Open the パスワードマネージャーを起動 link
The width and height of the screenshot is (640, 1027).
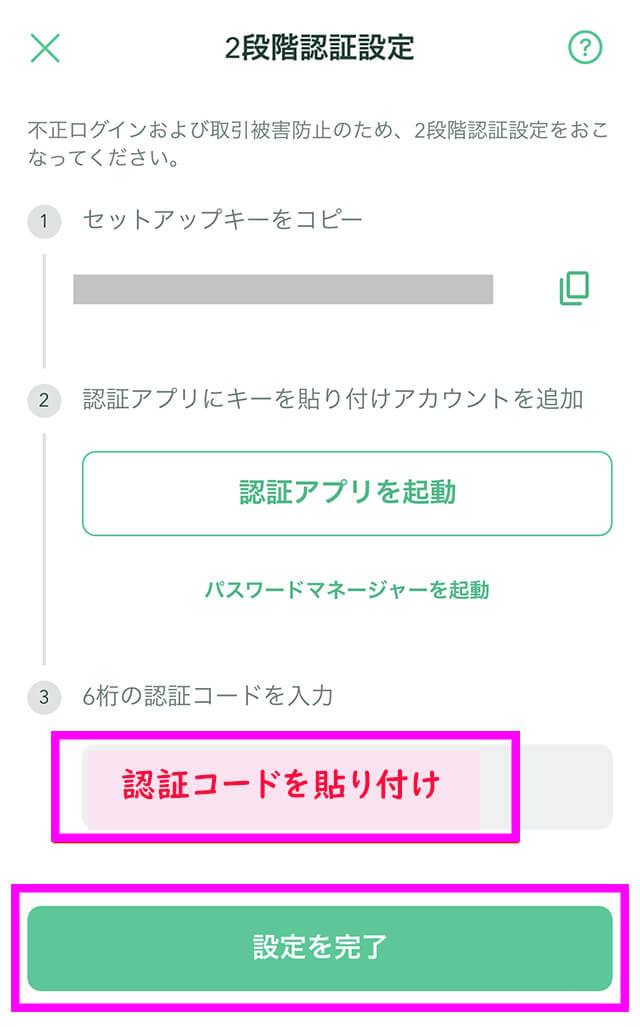click(x=347, y=589)
